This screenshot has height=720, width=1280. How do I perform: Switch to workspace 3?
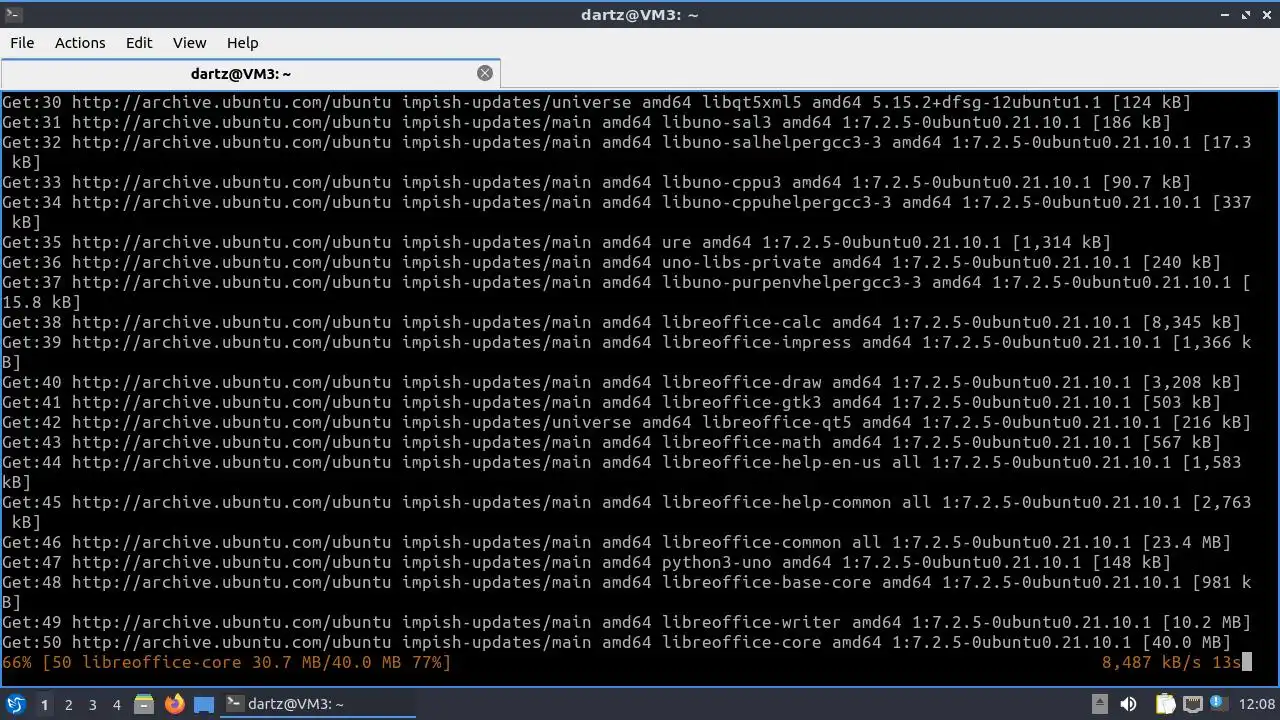(92, 705)
